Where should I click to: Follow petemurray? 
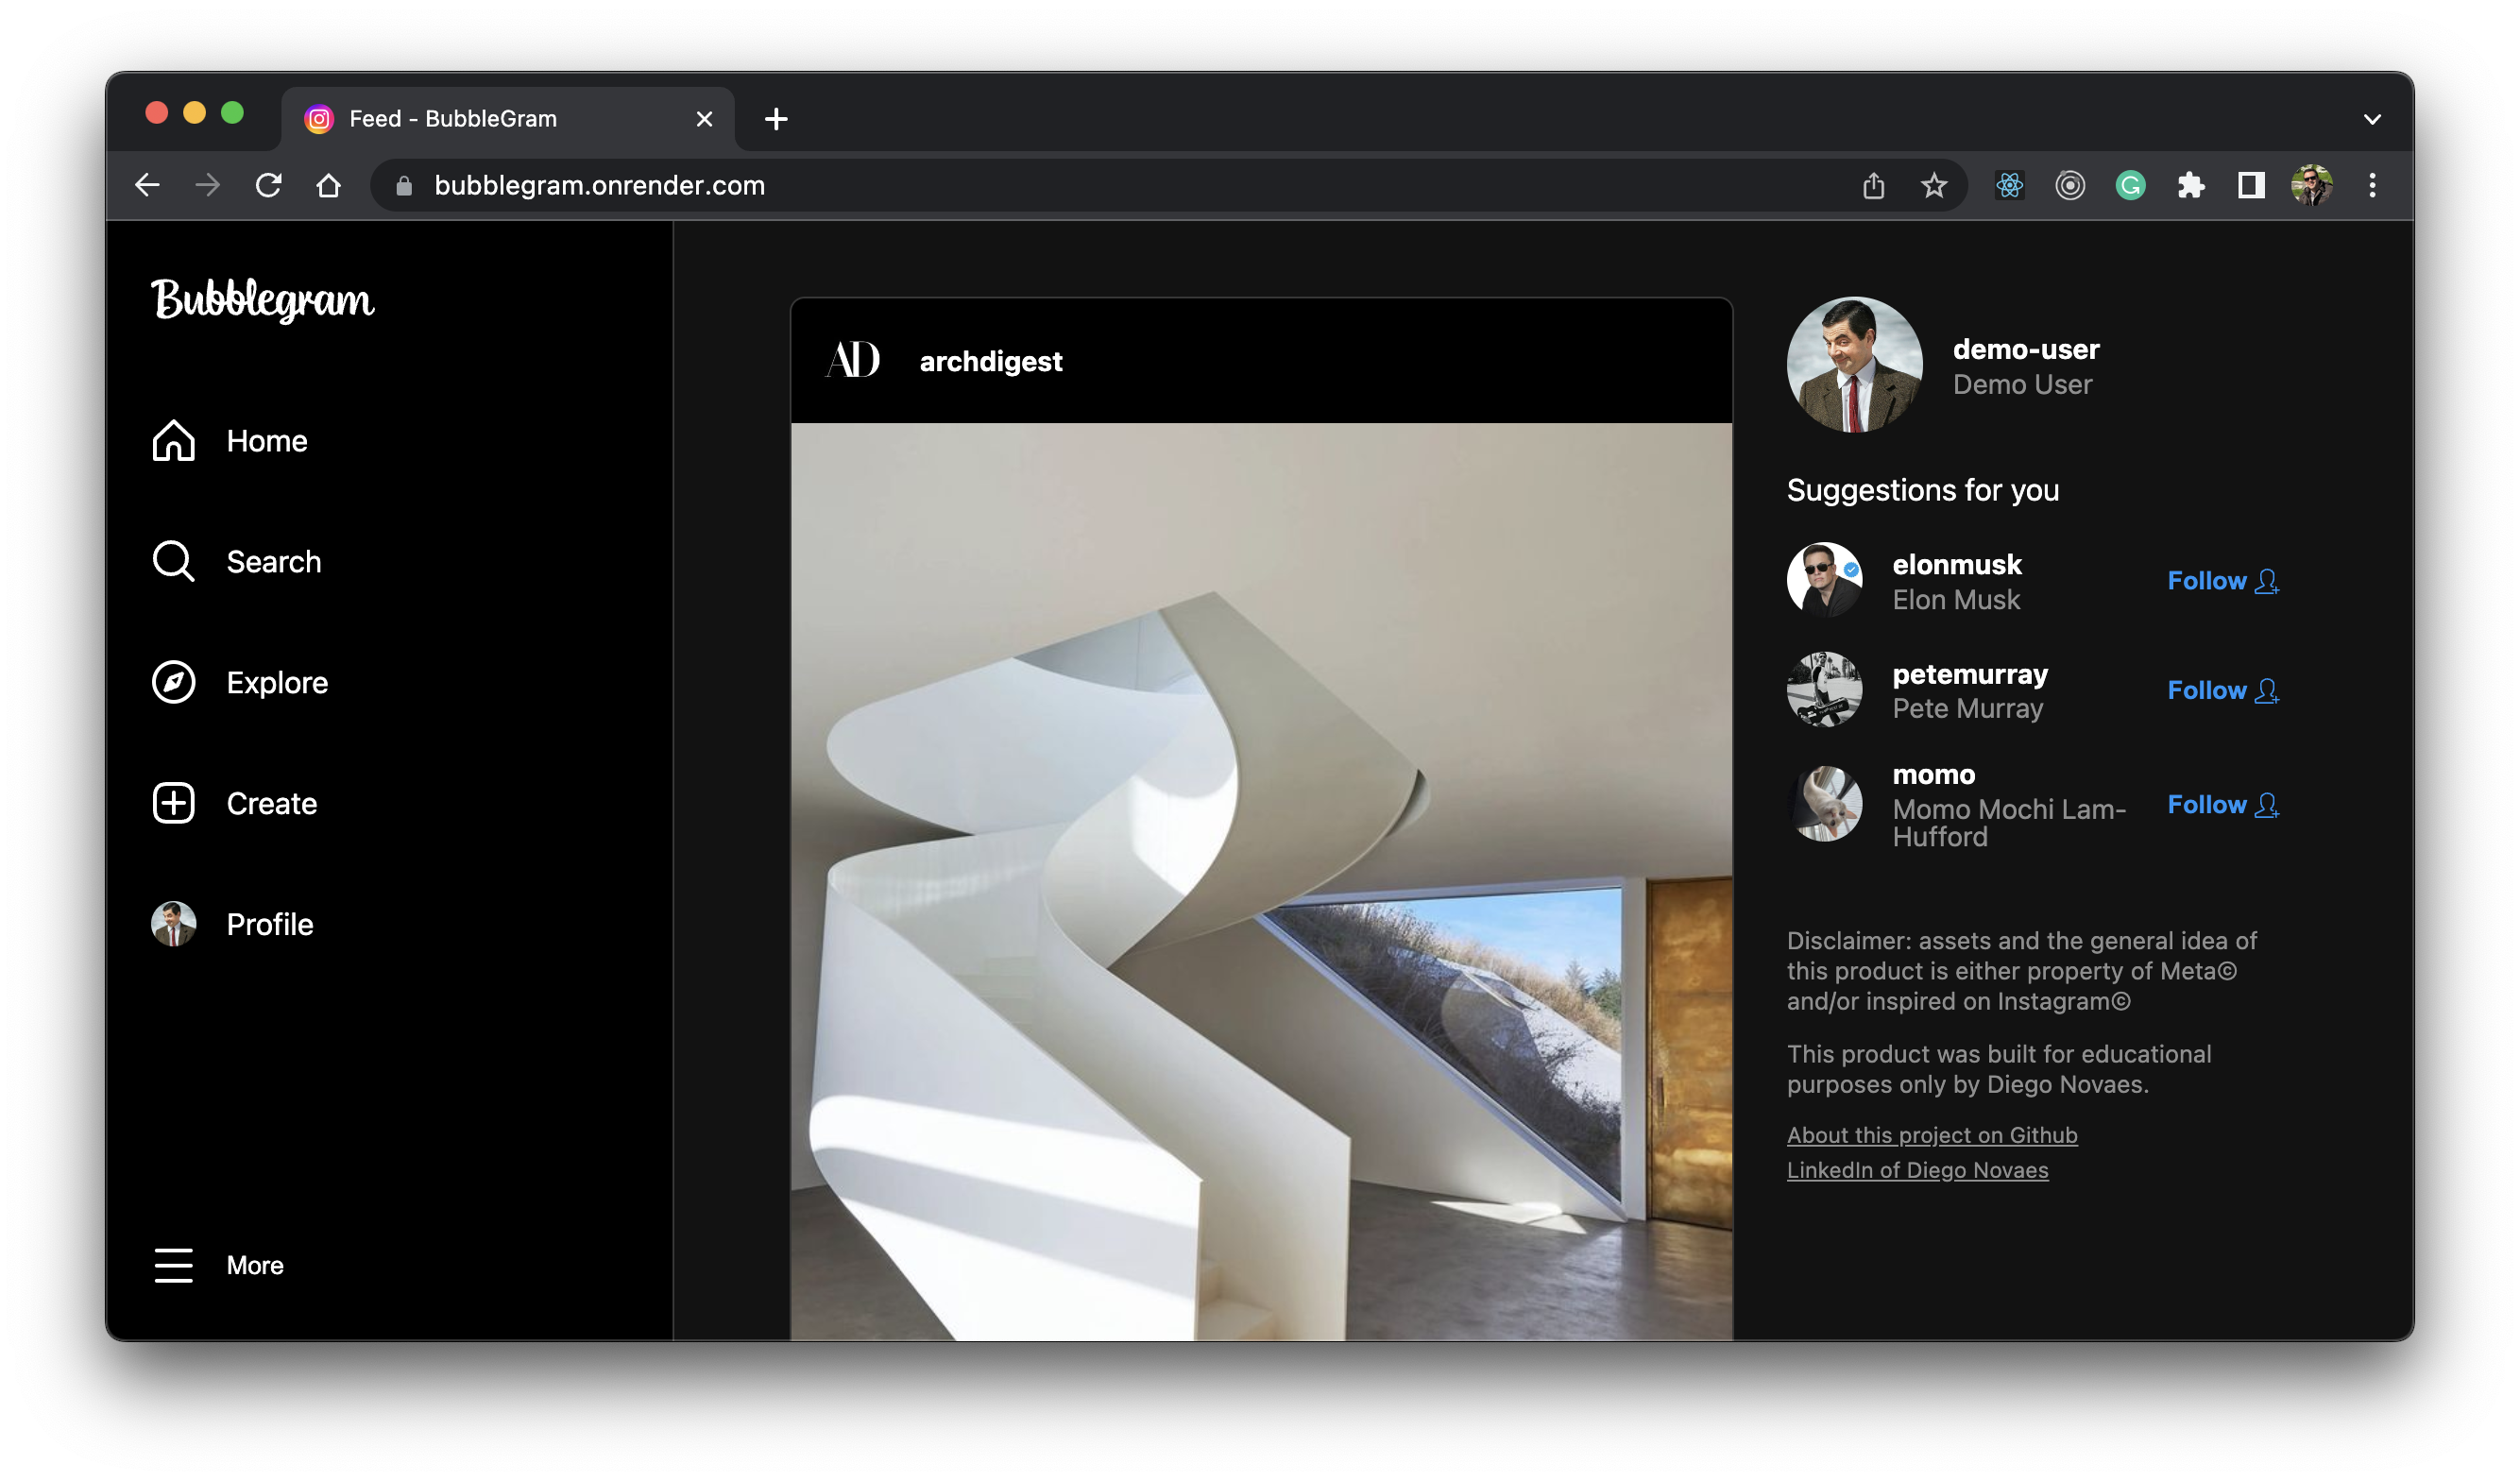point(2223,690)
